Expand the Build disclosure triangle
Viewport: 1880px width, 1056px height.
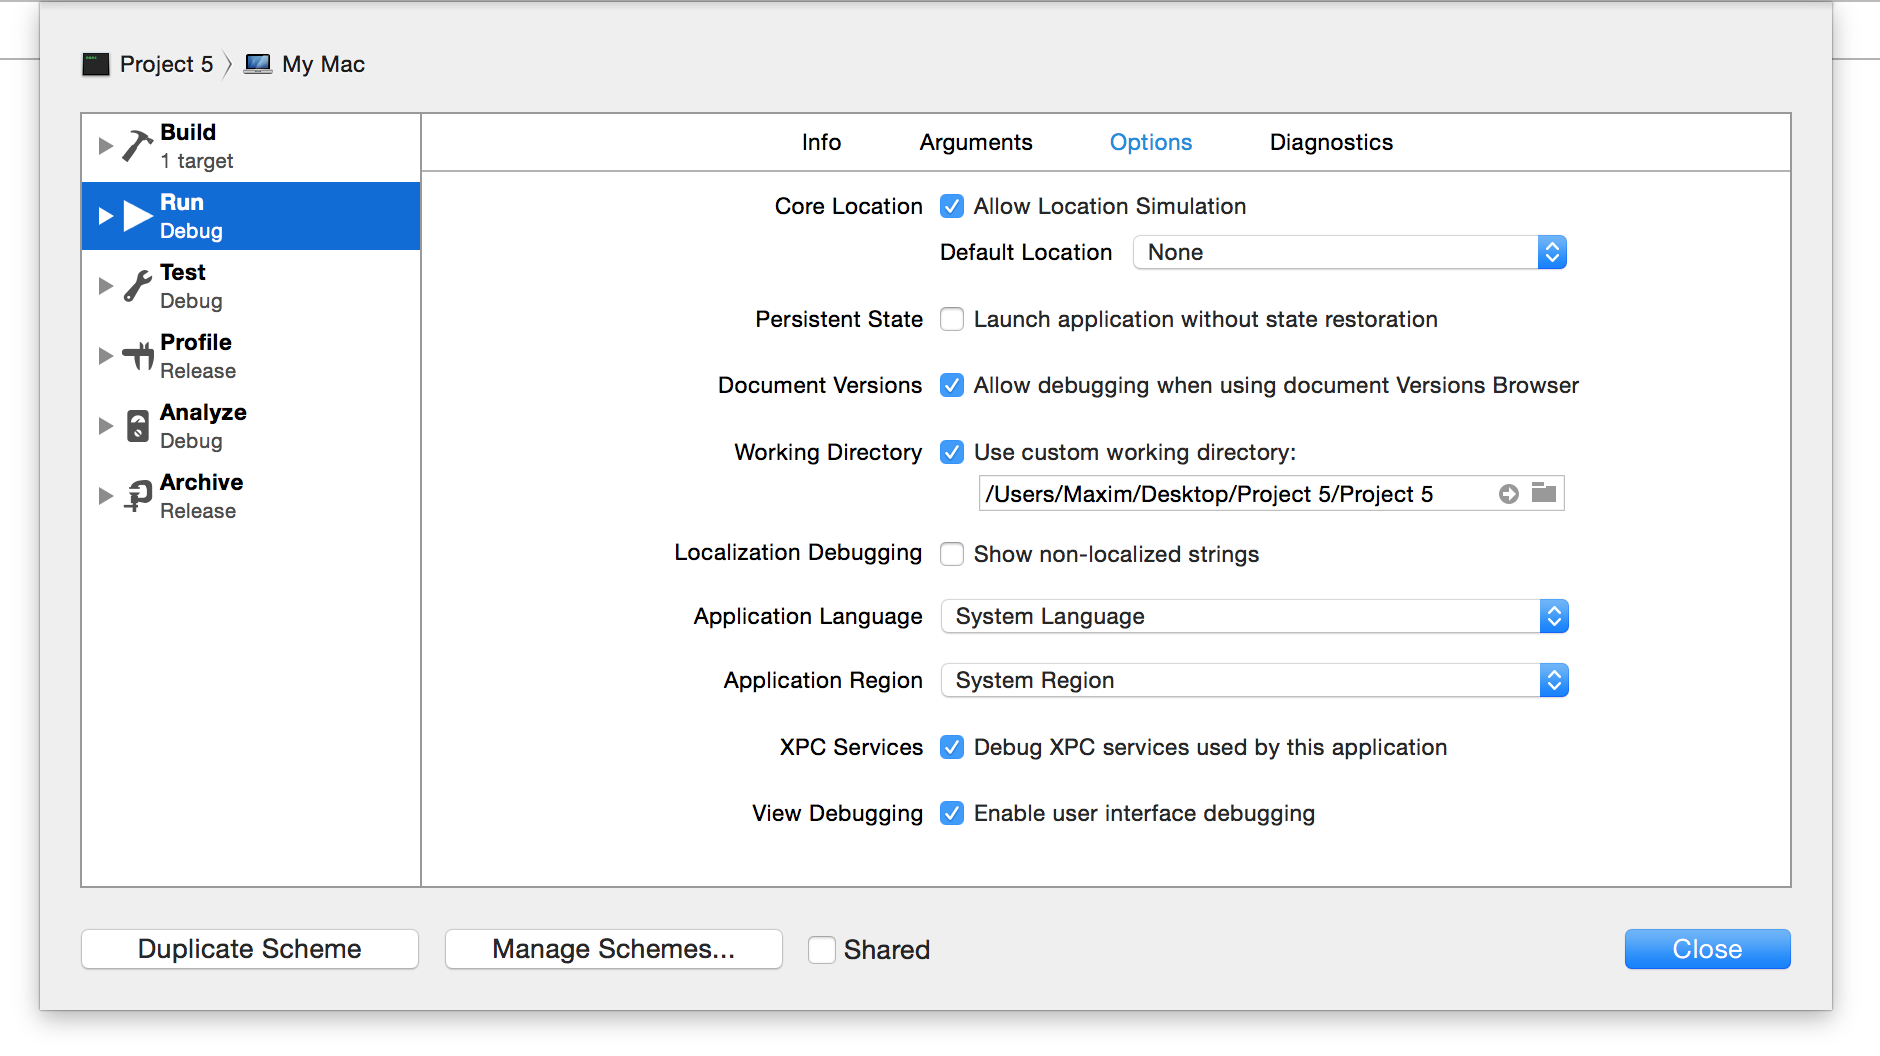coord(105,146)
